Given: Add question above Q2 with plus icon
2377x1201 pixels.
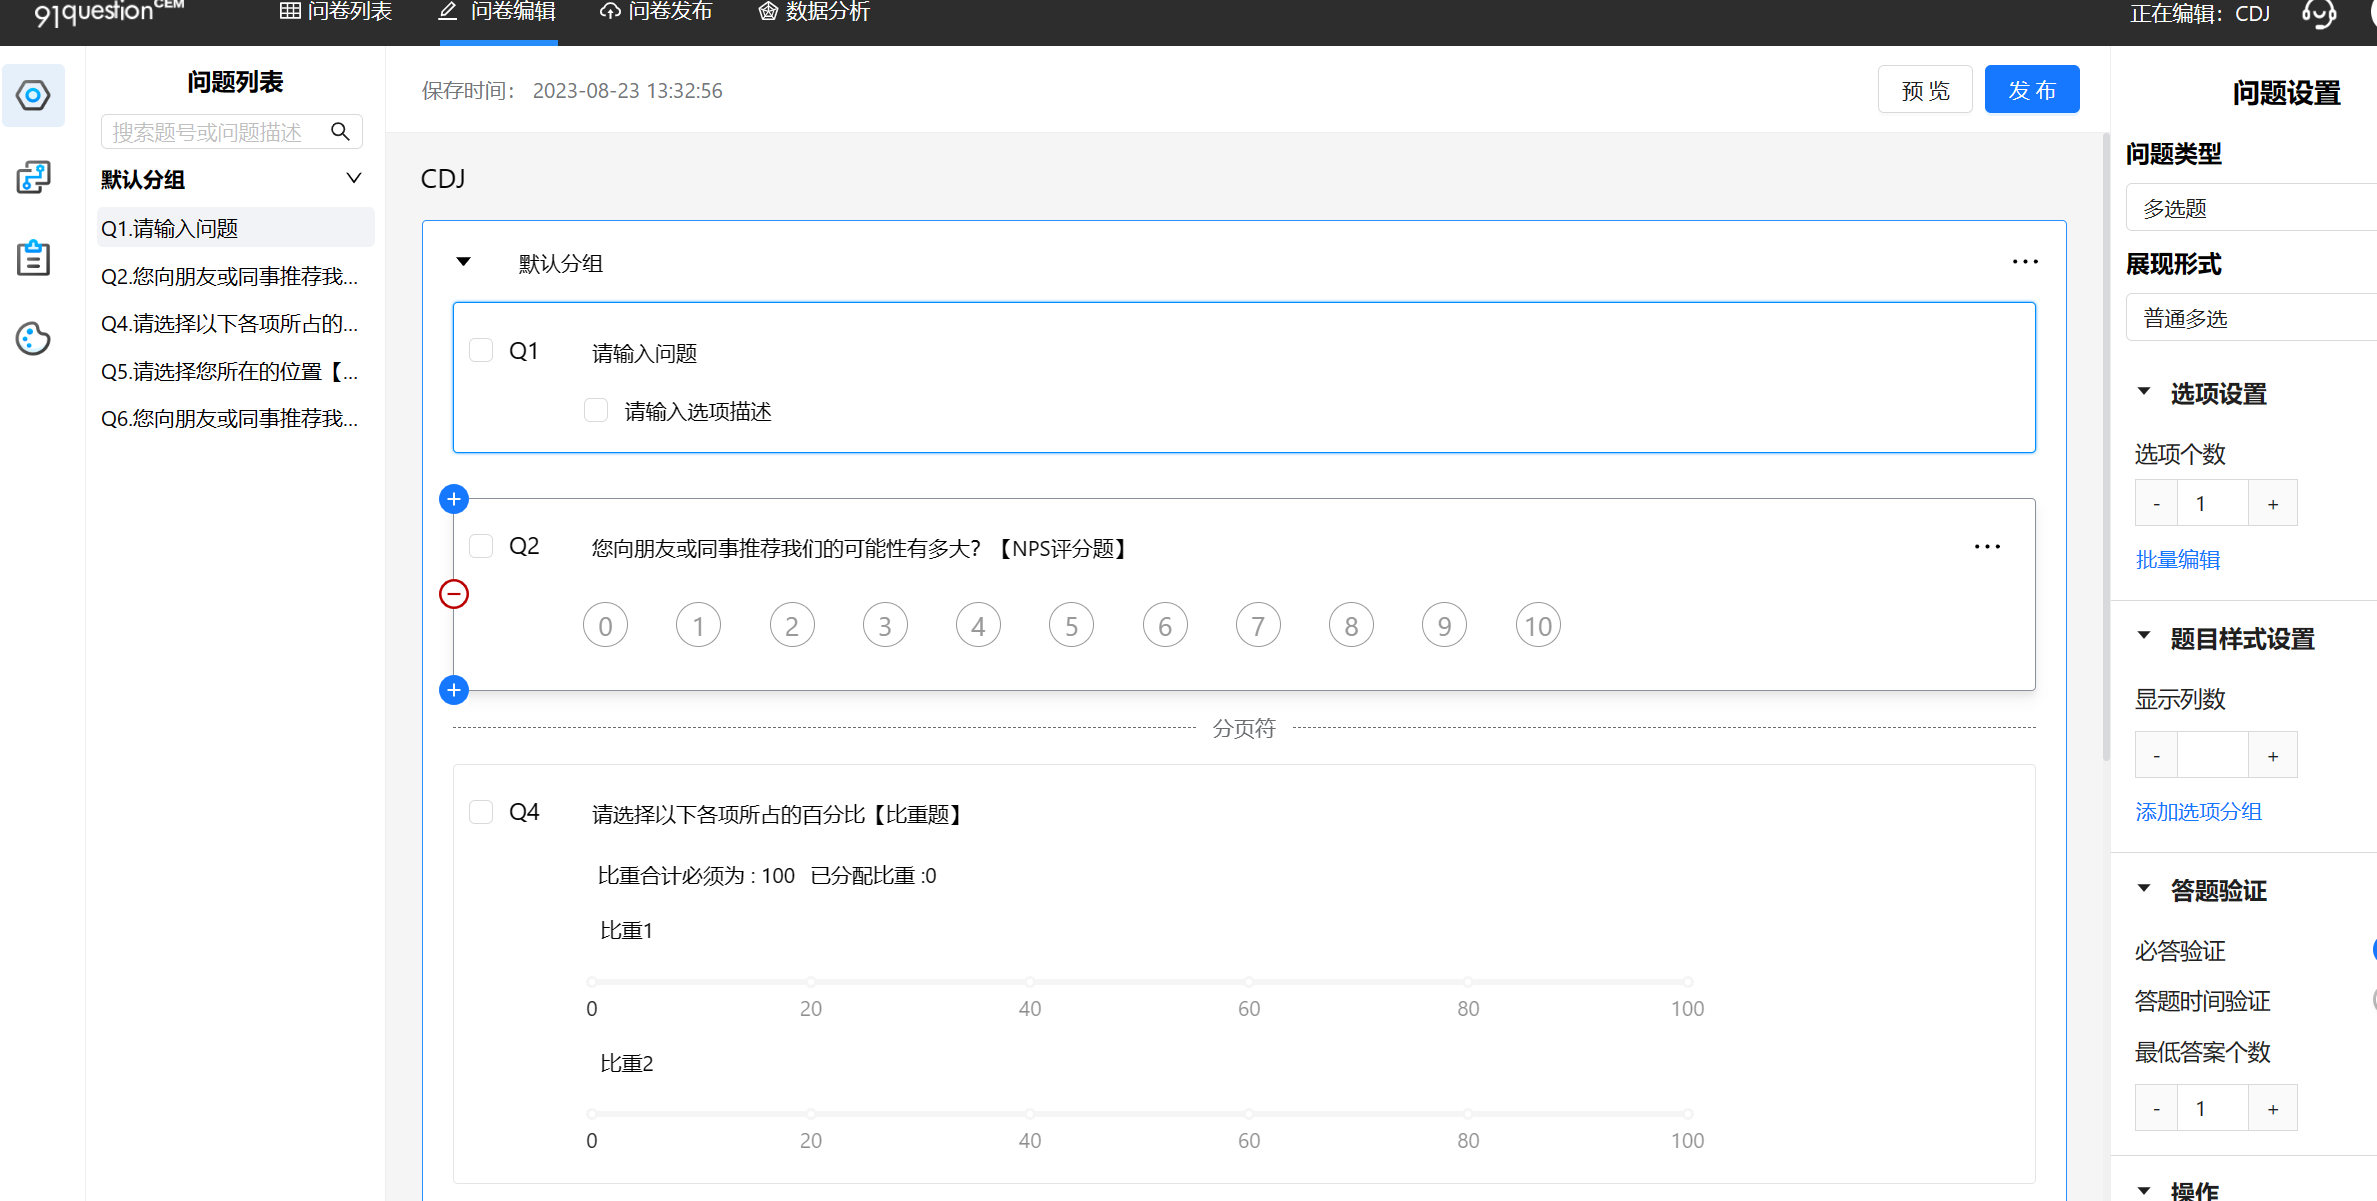Looking at the screenshot, I should point(454,499).
